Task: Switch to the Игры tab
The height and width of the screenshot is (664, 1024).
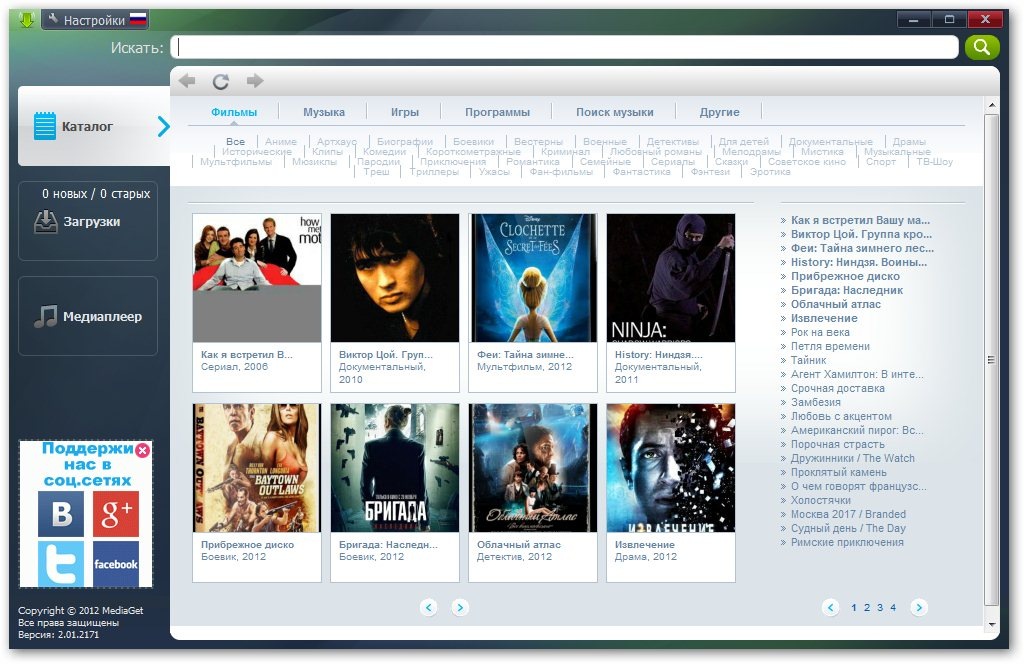Action: coord(405,112)
